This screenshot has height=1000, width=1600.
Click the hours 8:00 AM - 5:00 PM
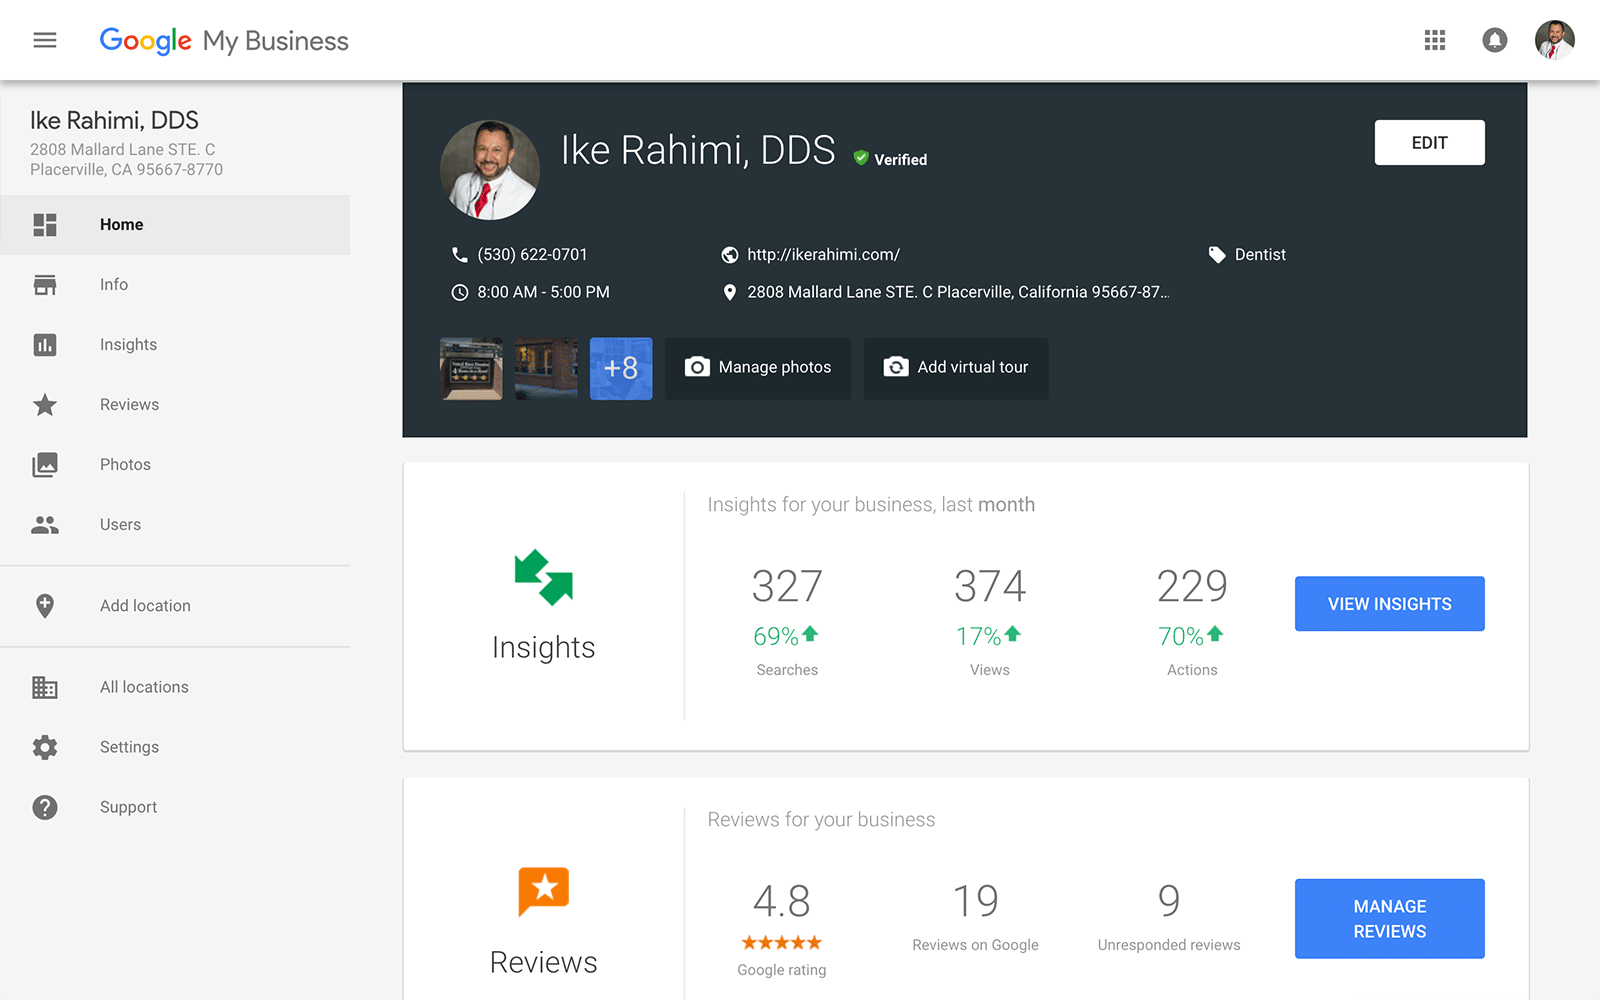[x=543, y=293]
